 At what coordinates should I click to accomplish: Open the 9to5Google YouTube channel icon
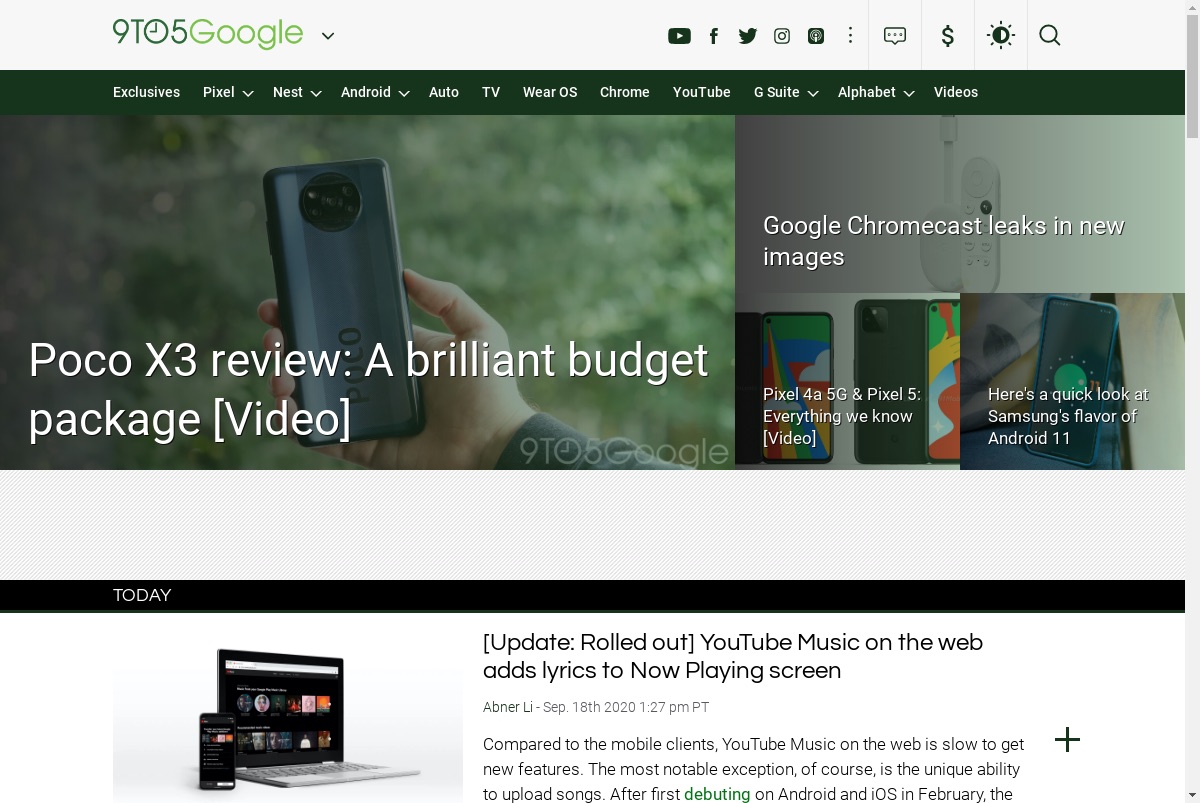click(679, 36)
